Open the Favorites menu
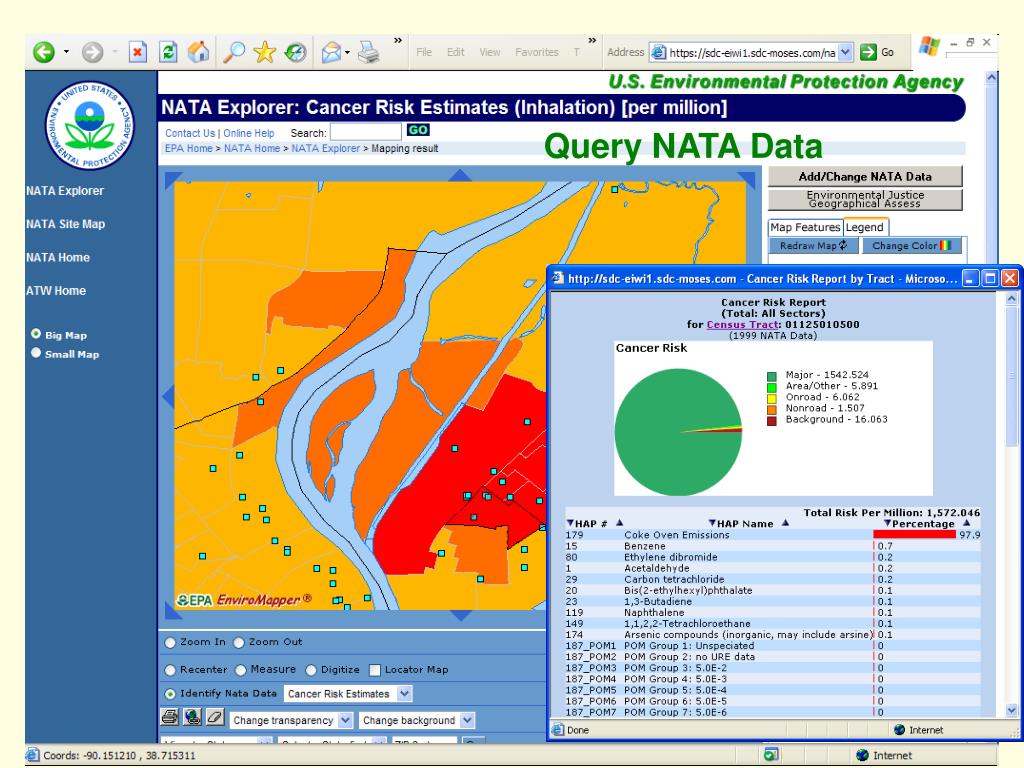This screenshot has width=1024, height=768. pyautogui.click(x=537, y=52)
